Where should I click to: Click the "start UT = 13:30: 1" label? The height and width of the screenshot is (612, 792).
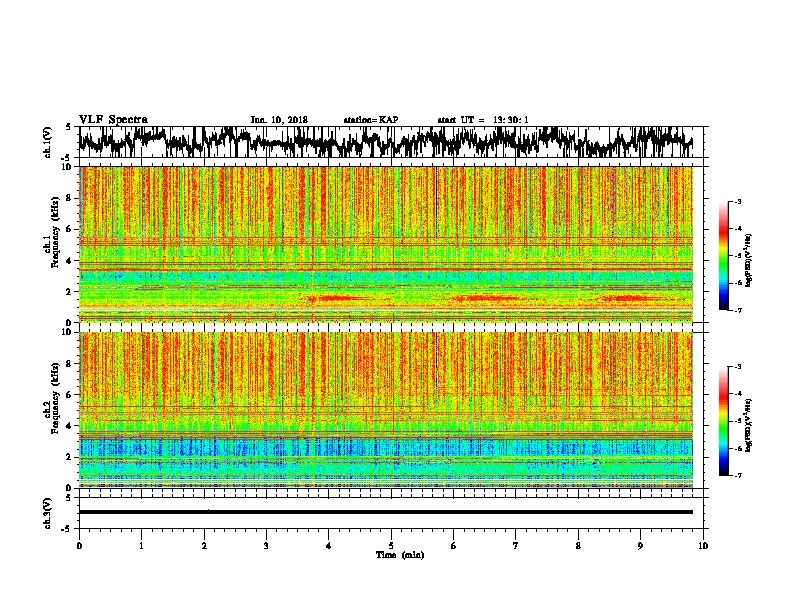point(482,120)
